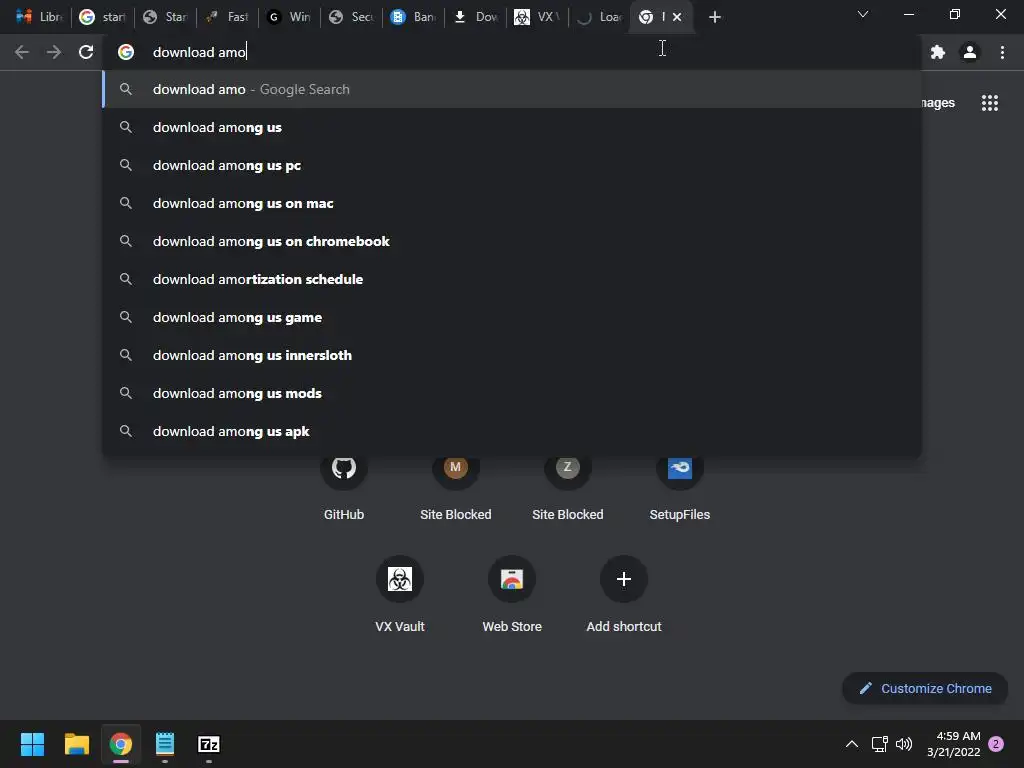
Task: Open the Site Blocked shortcut with Z icon
Action: [x=568, y=485]
